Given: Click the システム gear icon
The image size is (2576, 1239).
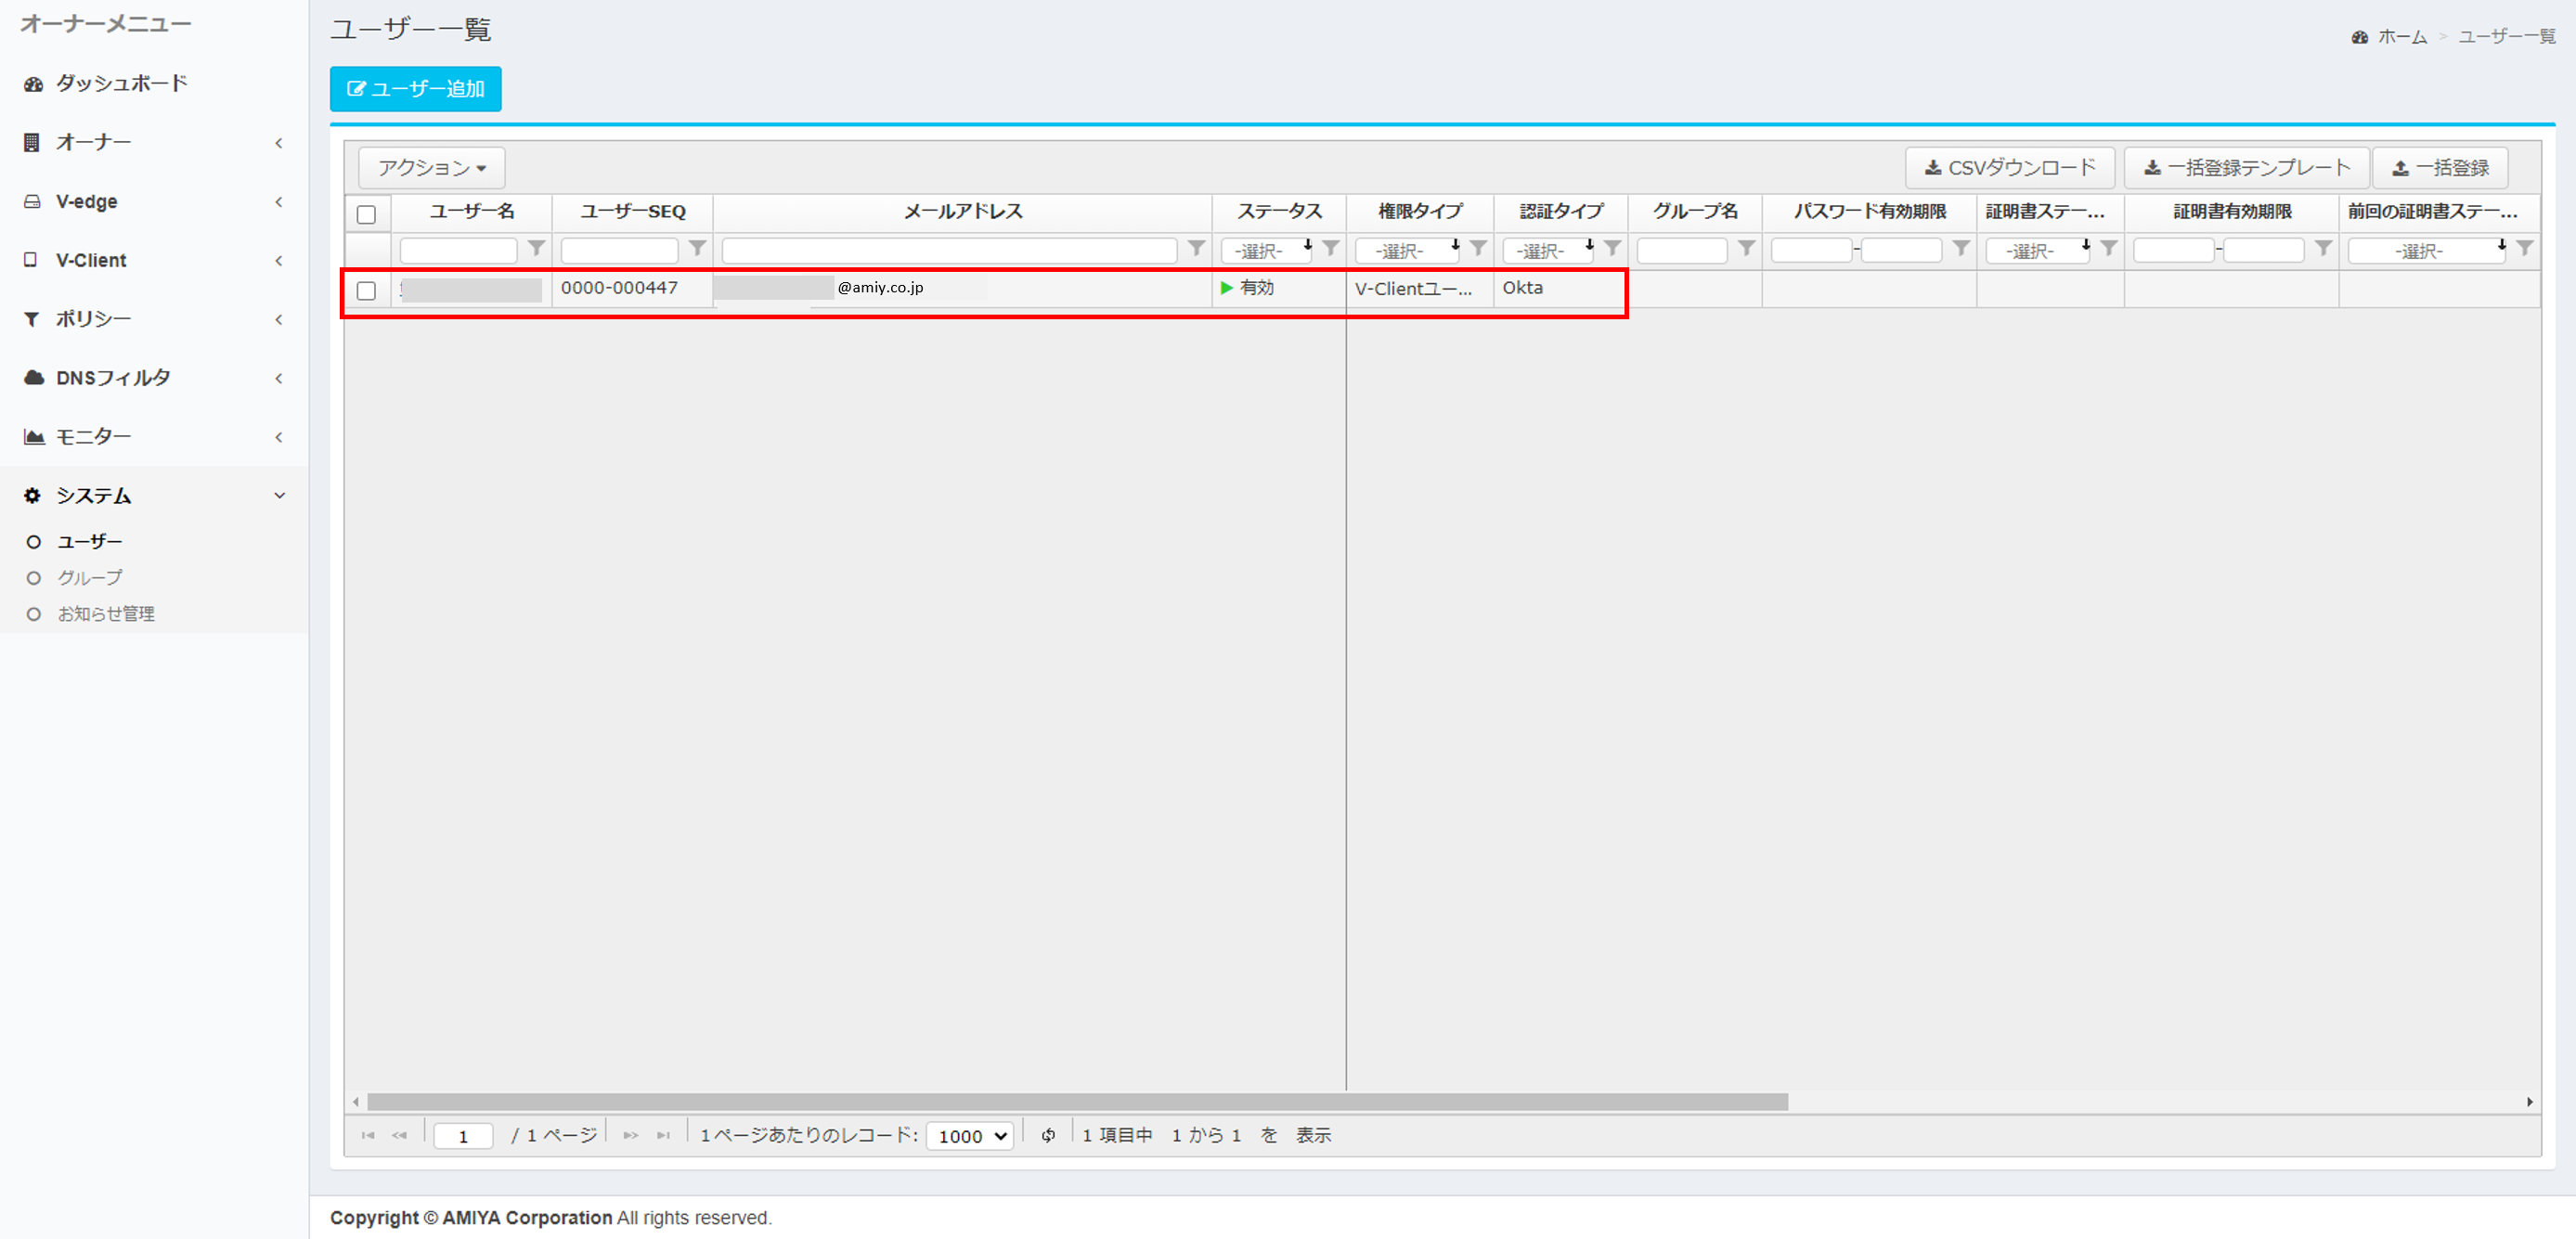Looking at the screenshot, I should 32,495.
